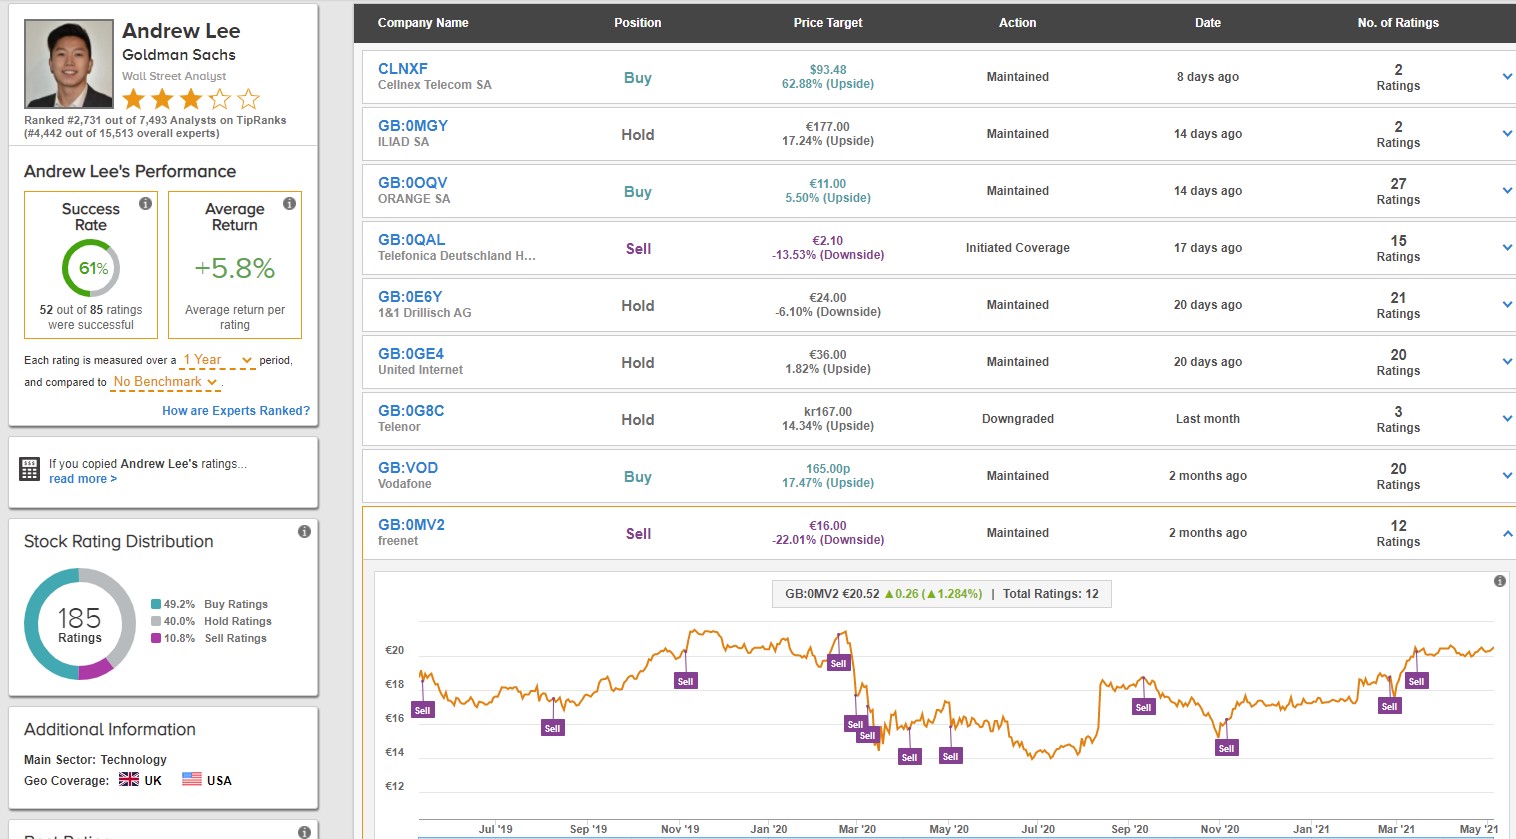
Task: Expand the GB:VOD Vodafone row
Action: tap(1506, 476)
